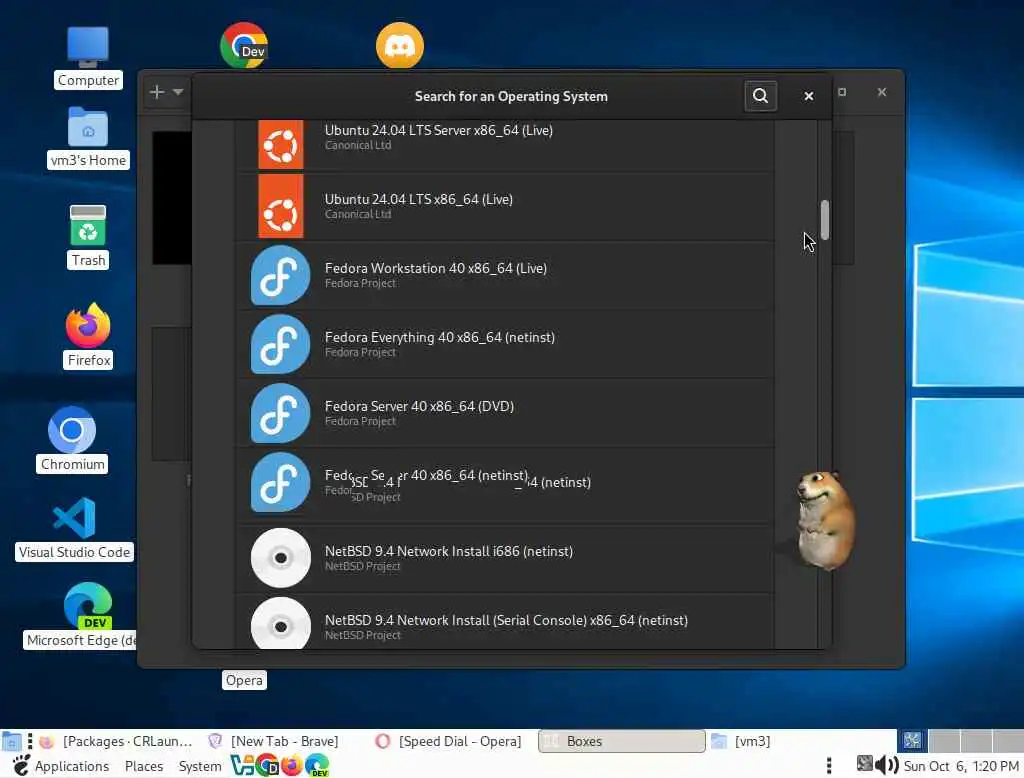Select the second workspace in the switcher
Image resolution: width=1024 pixels, height=778 pixels.
[944, 741]
